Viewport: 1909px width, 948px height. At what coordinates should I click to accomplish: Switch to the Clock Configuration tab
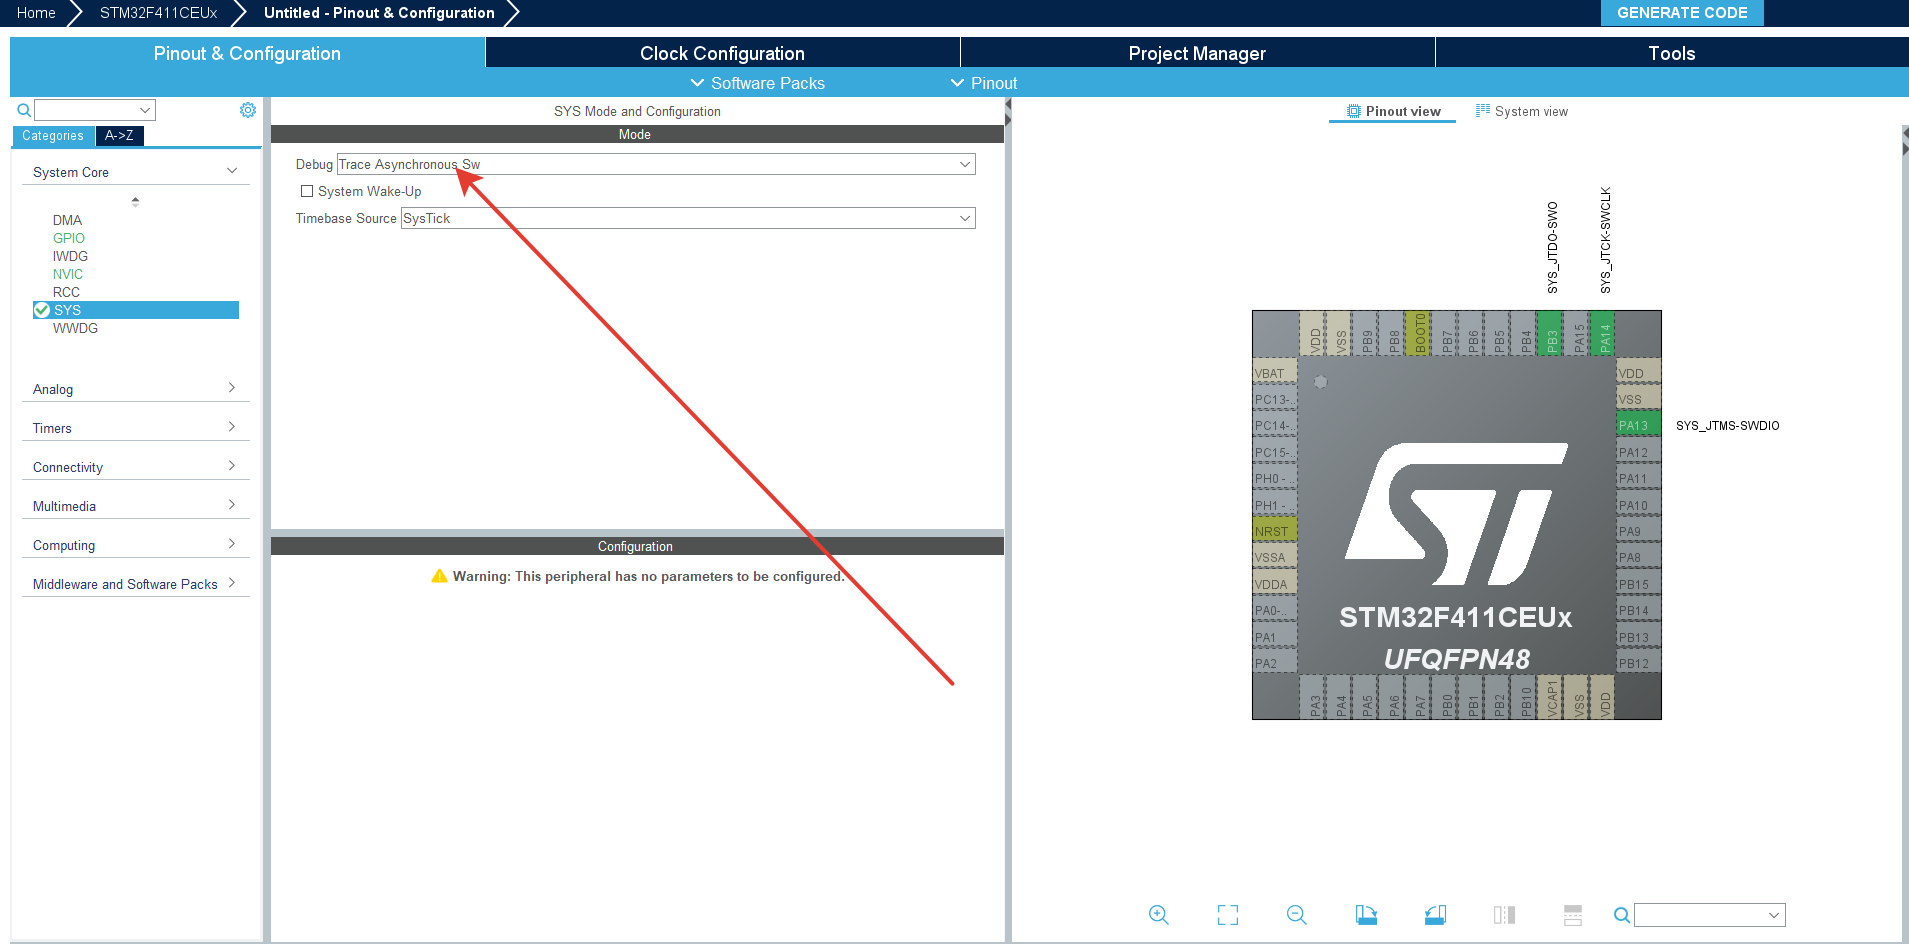pos(722,53)
